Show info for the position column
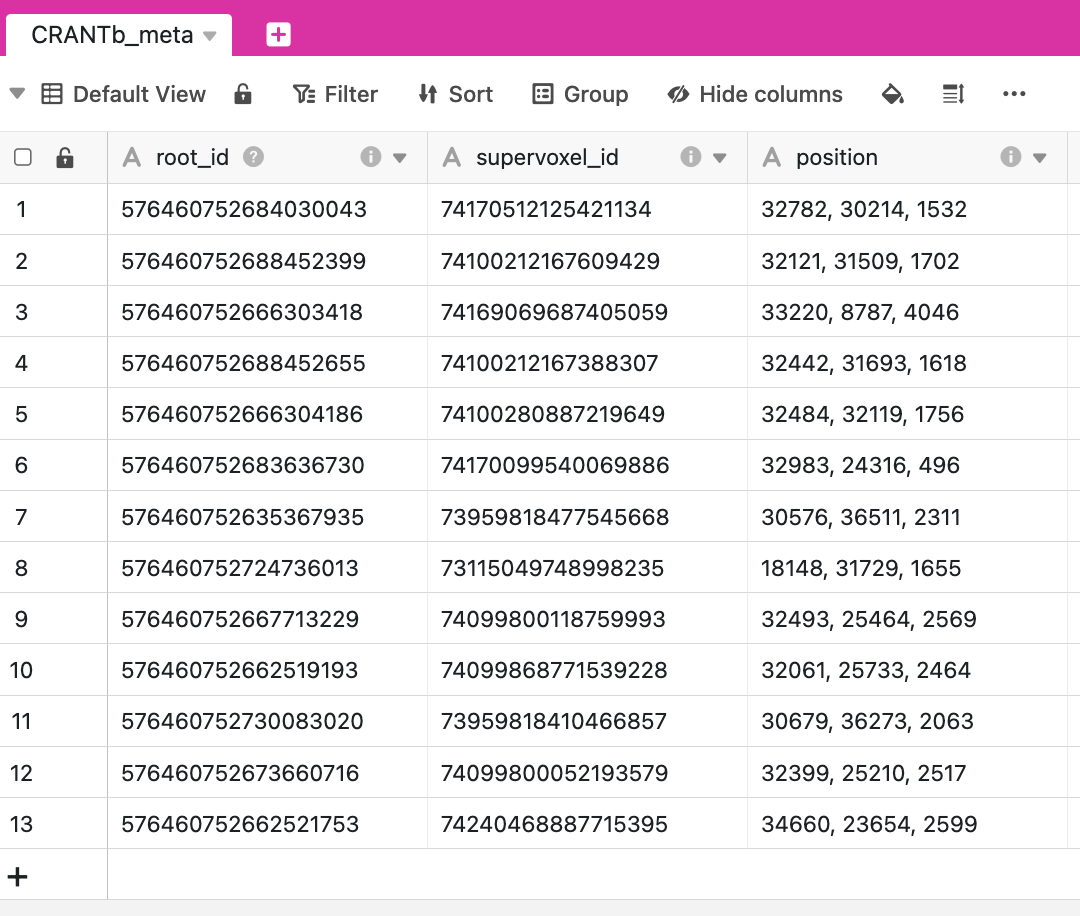 [1010, 157]
